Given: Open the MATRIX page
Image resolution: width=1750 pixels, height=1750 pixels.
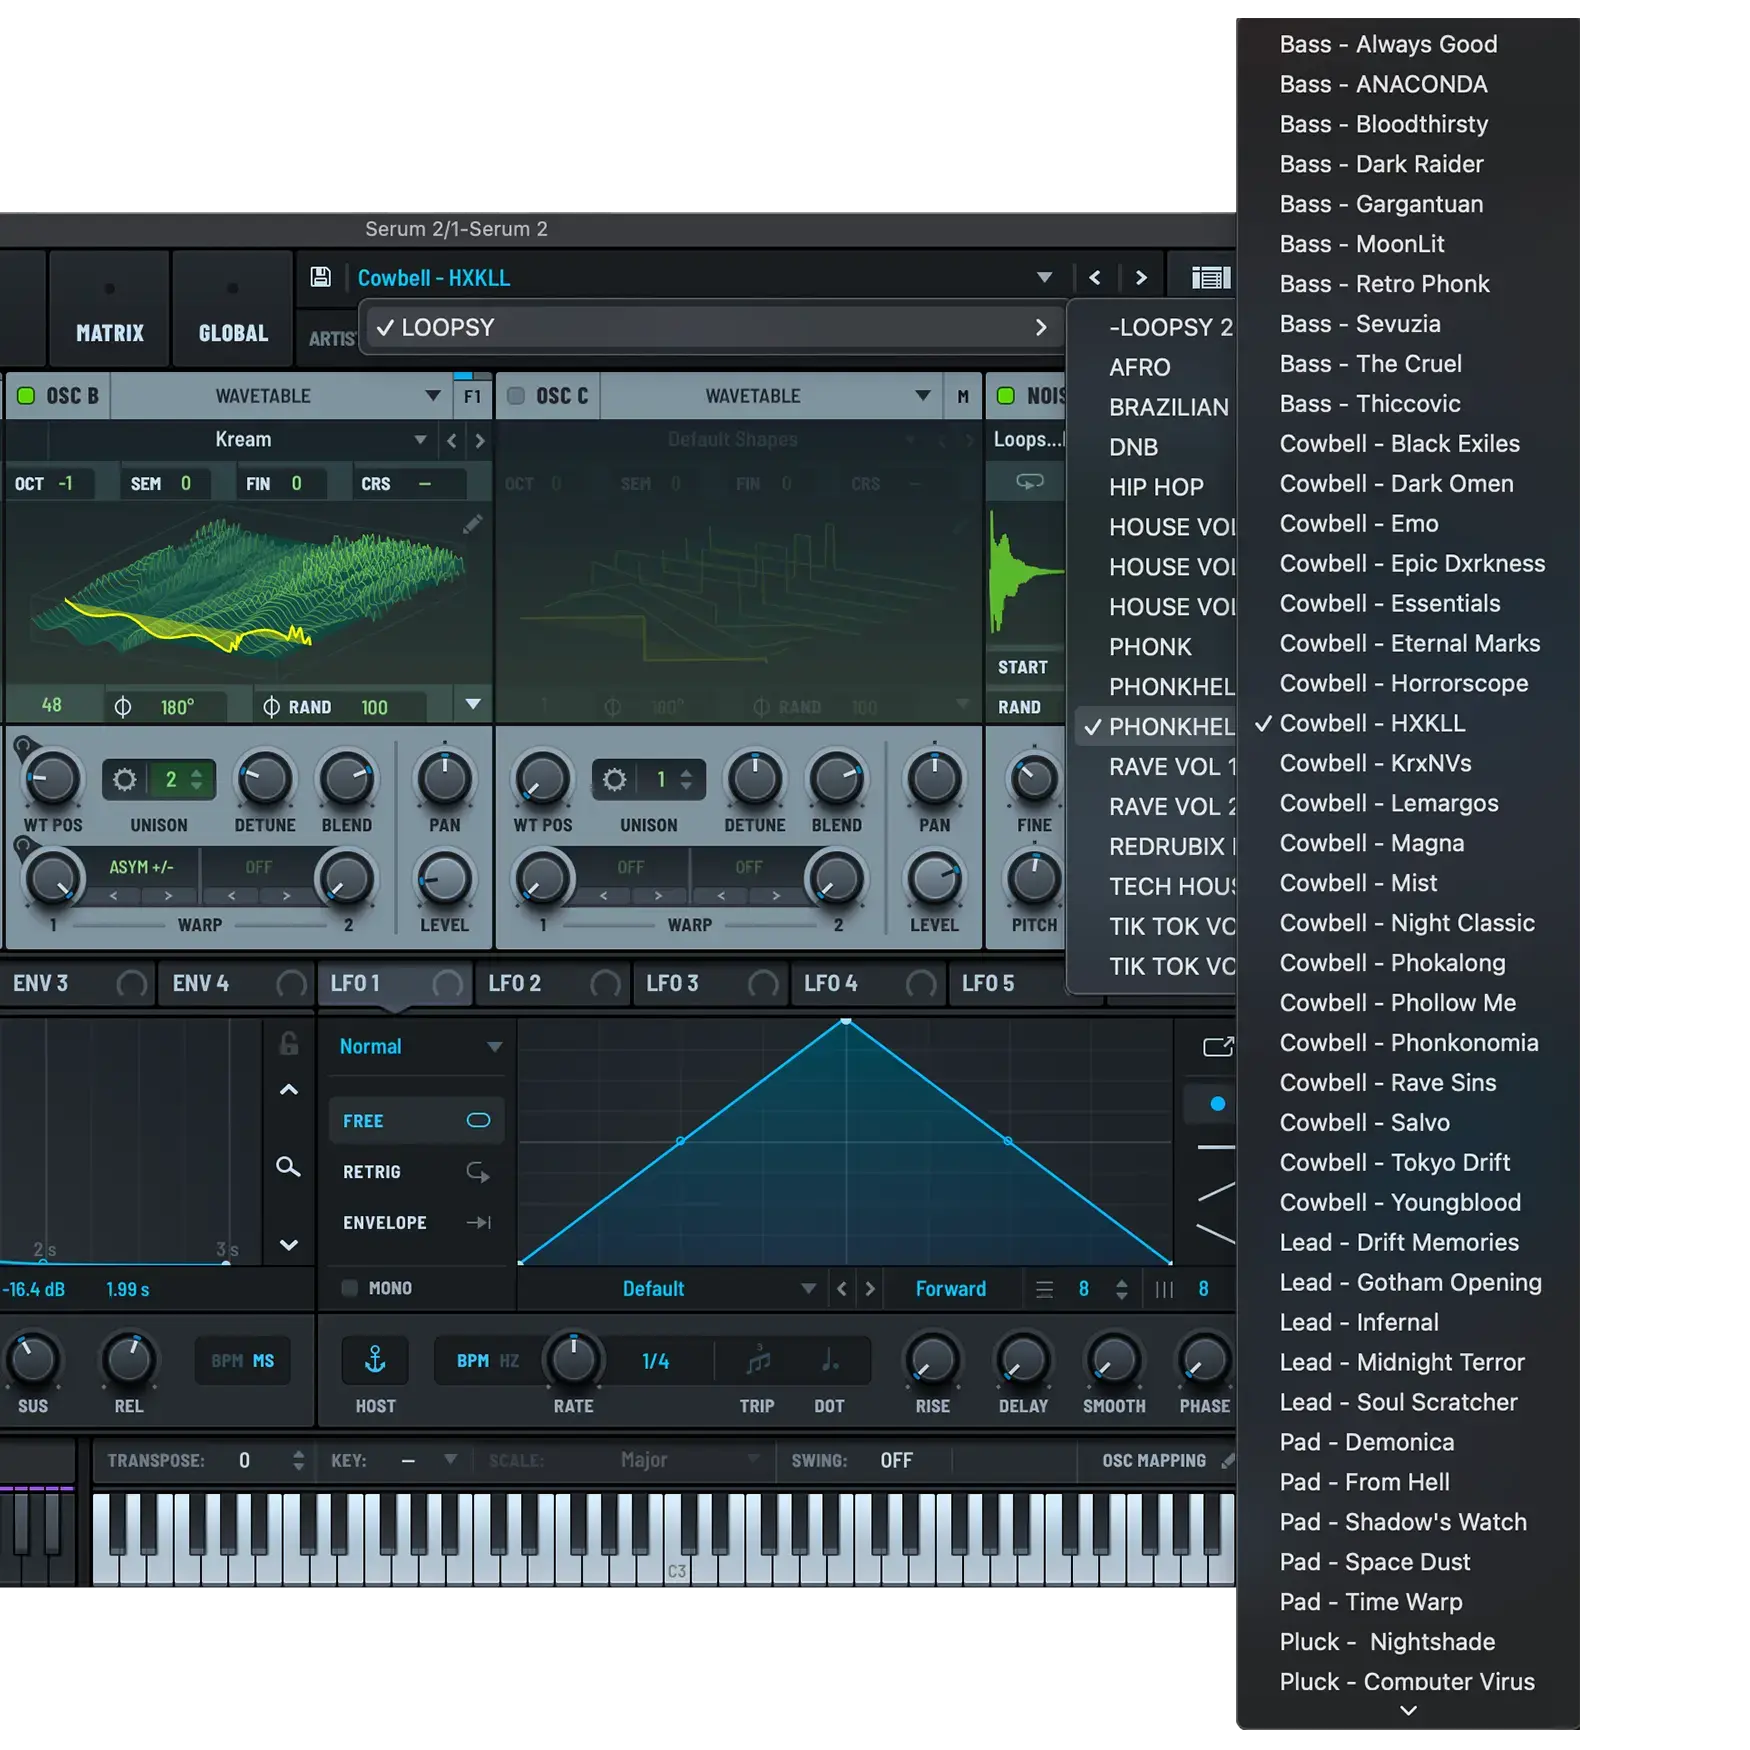Looking at the screenshot, I should [110, 332].
